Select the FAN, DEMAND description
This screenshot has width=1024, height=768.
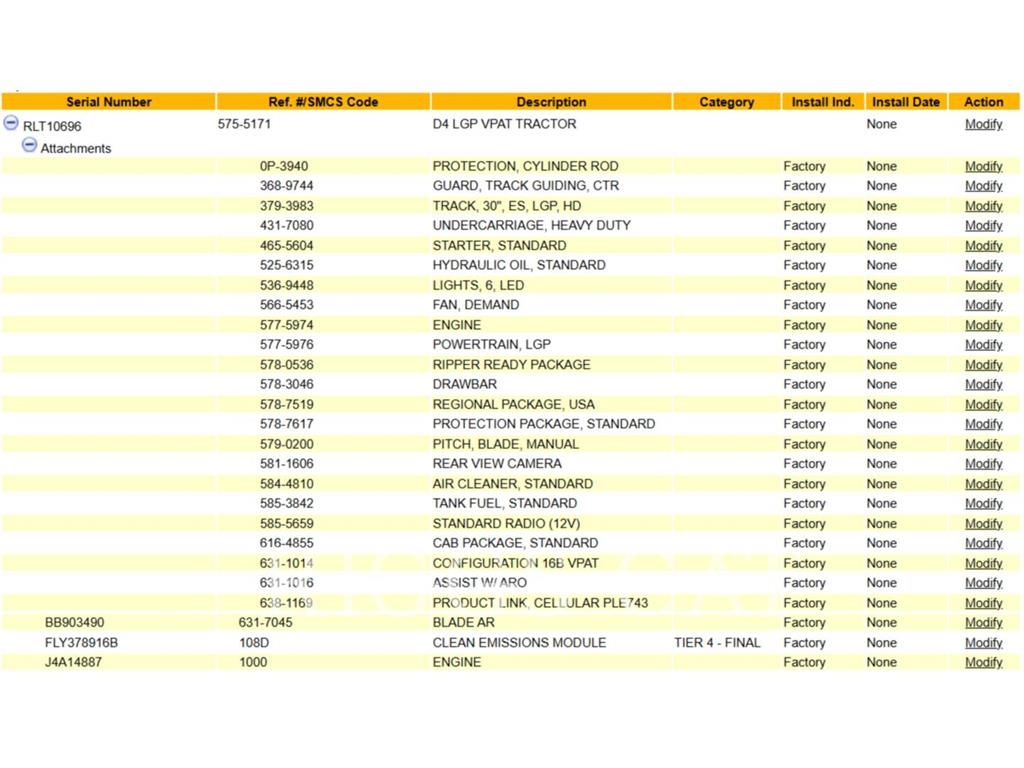pyautogui.click(x=476, y=306)
